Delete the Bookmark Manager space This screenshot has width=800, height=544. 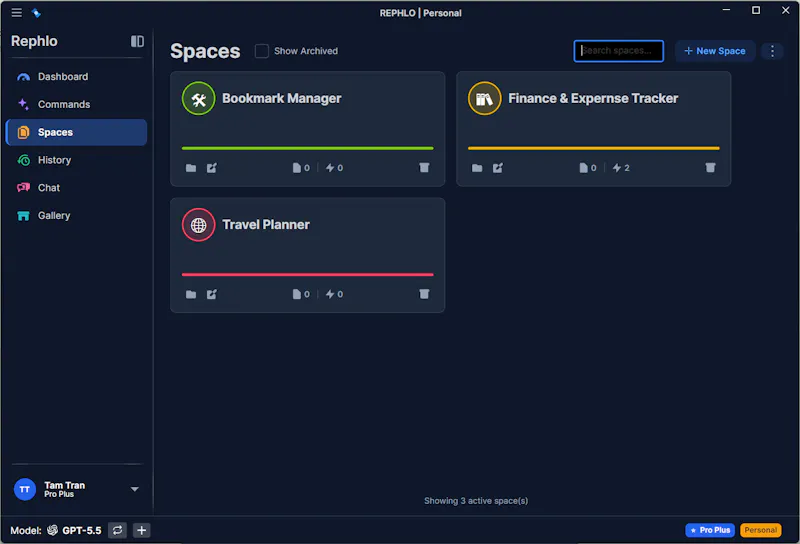[x=424, y=168]
